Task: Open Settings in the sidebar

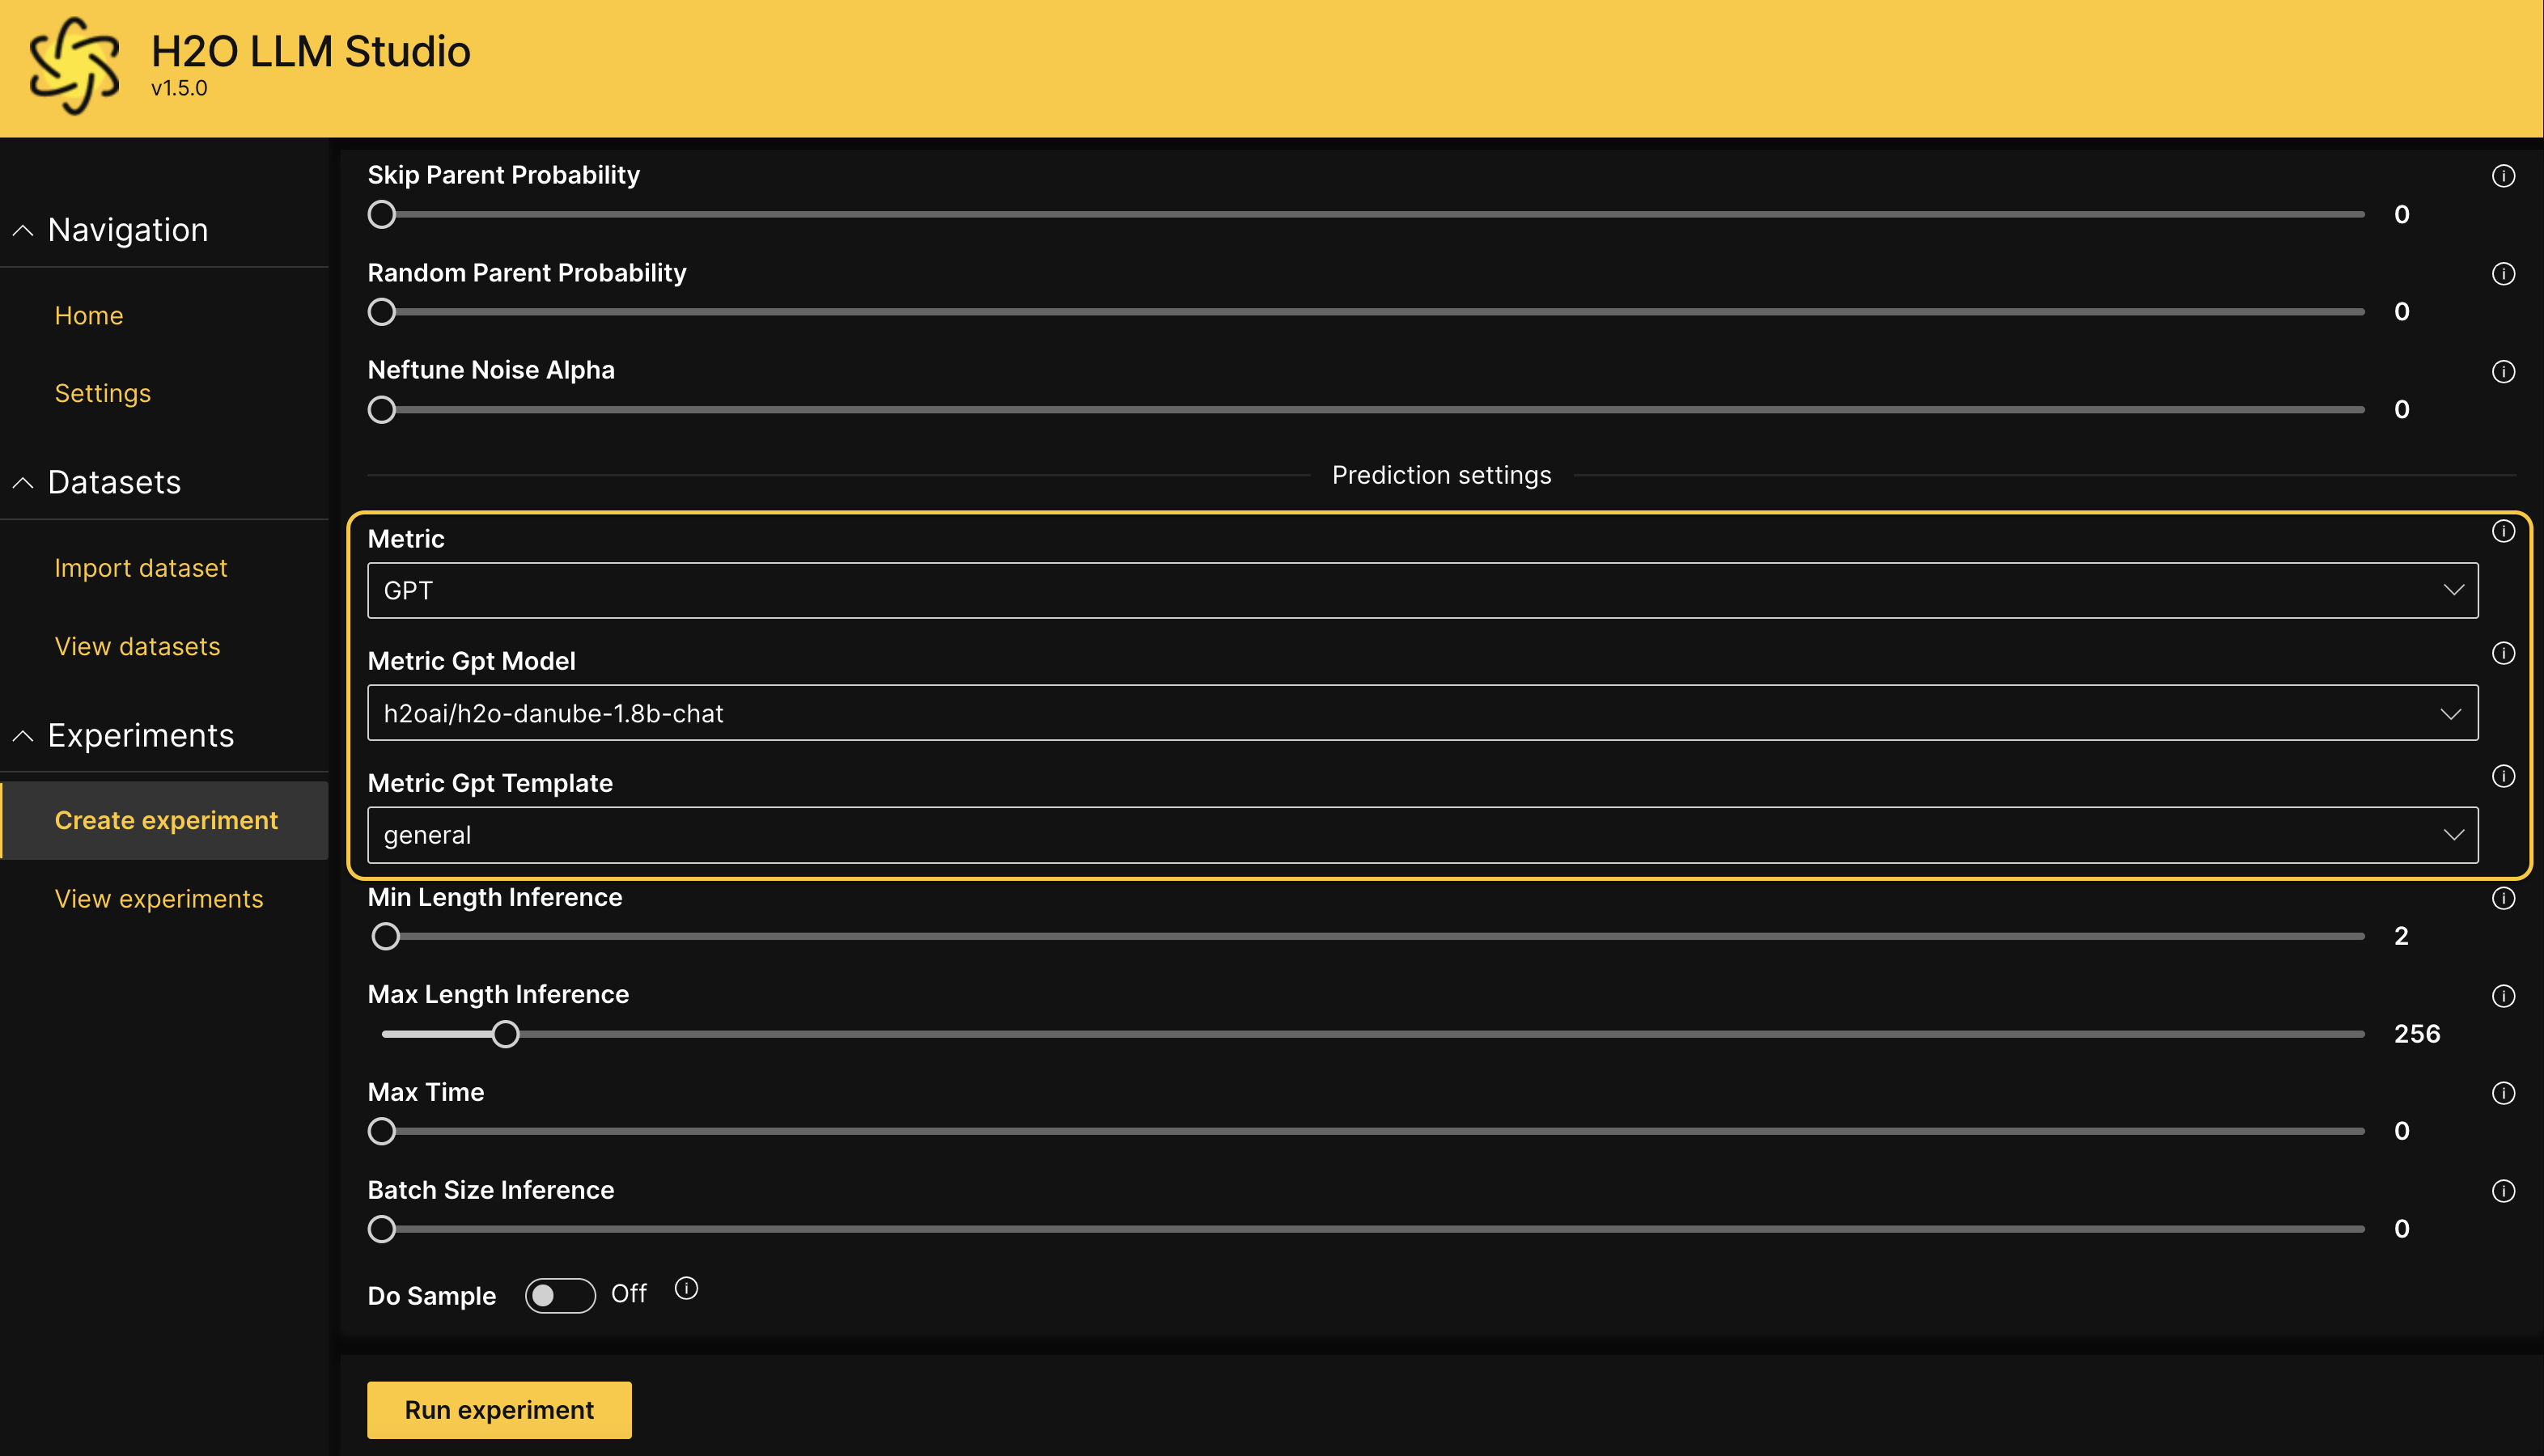Action: pyautogui.click(x=103, y=394)
